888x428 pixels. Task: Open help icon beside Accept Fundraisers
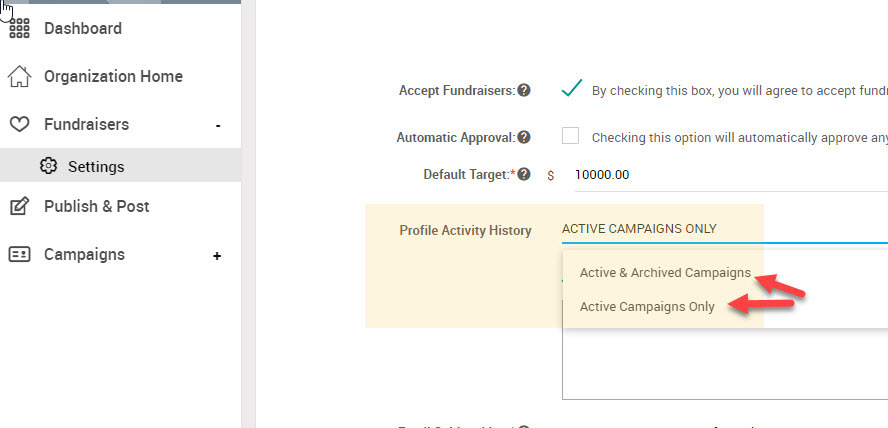click(x=524, y=90)
